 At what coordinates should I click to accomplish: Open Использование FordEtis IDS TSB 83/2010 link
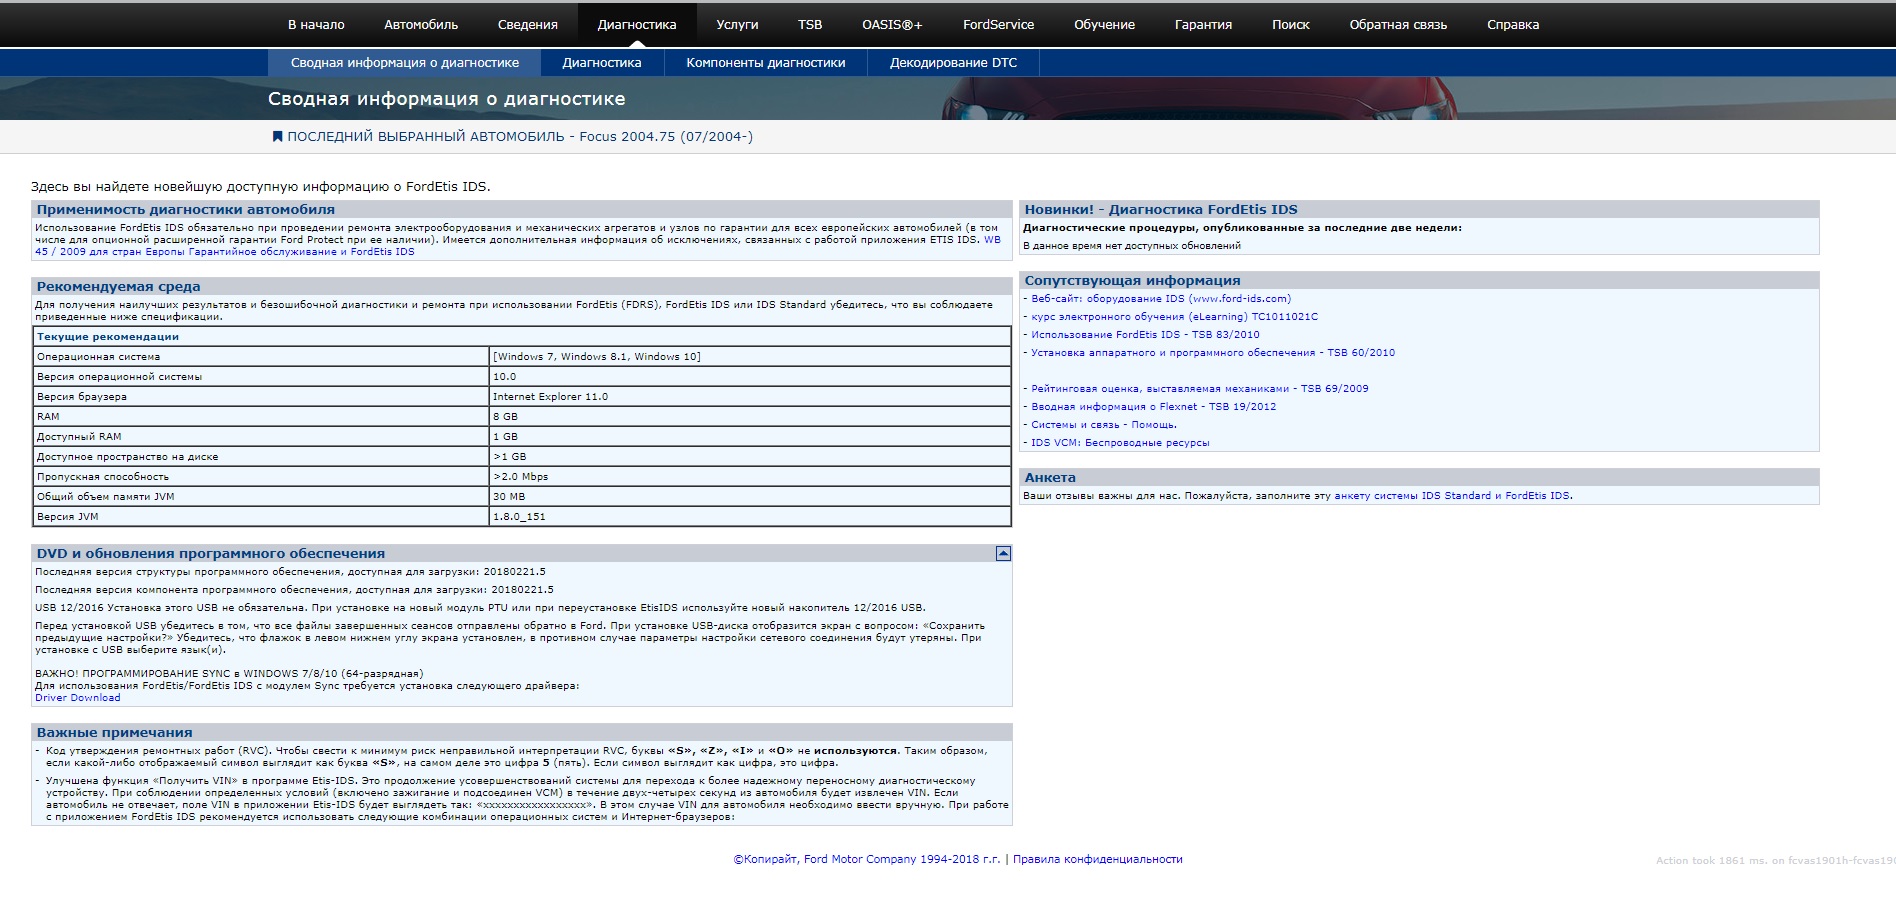(x=1145, y=334)
